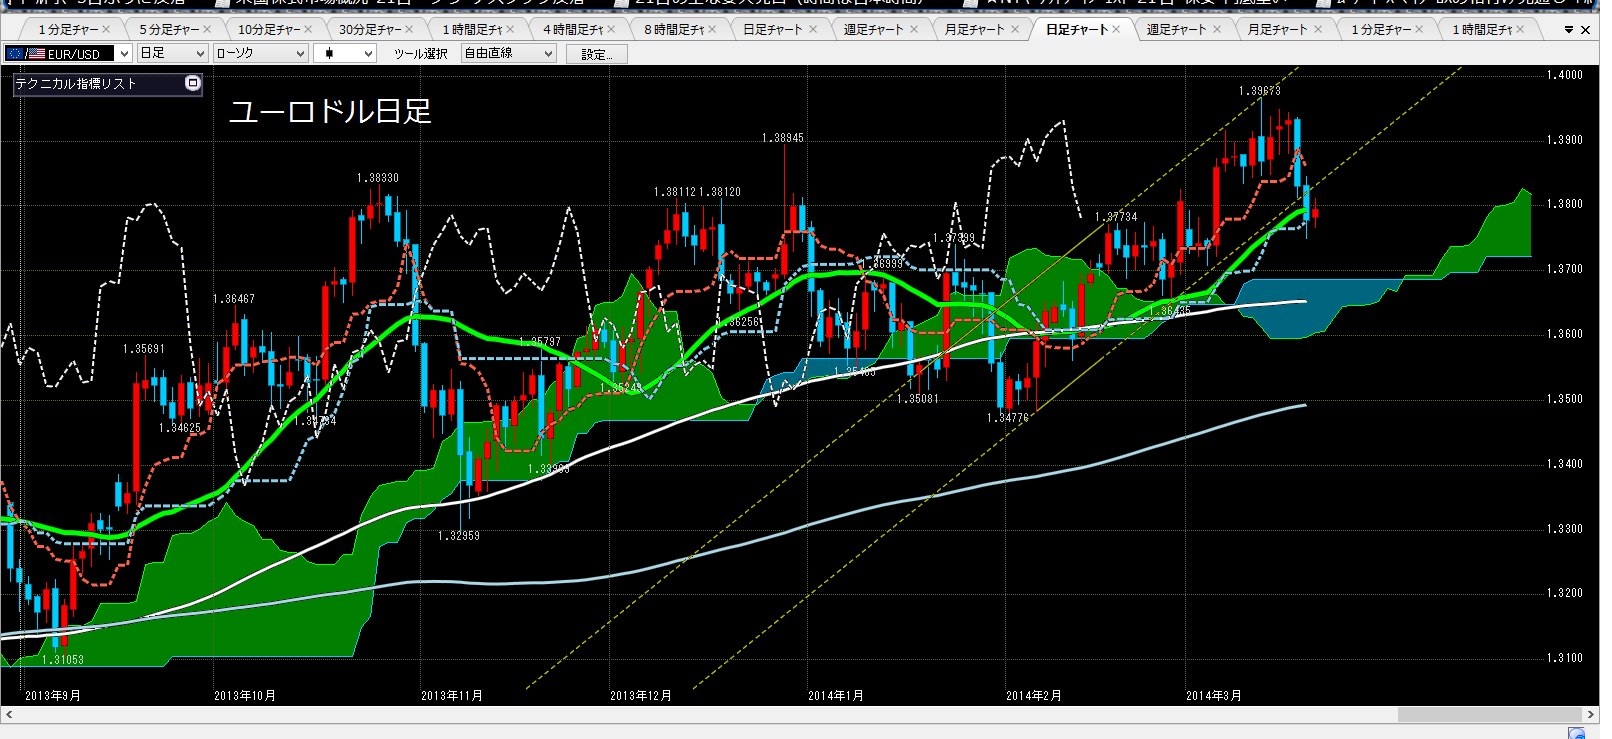The width and height of the screenshot is (1612, 739).
Task: Click the テクニカル指標リスト panel header
Action: (108, 84)
